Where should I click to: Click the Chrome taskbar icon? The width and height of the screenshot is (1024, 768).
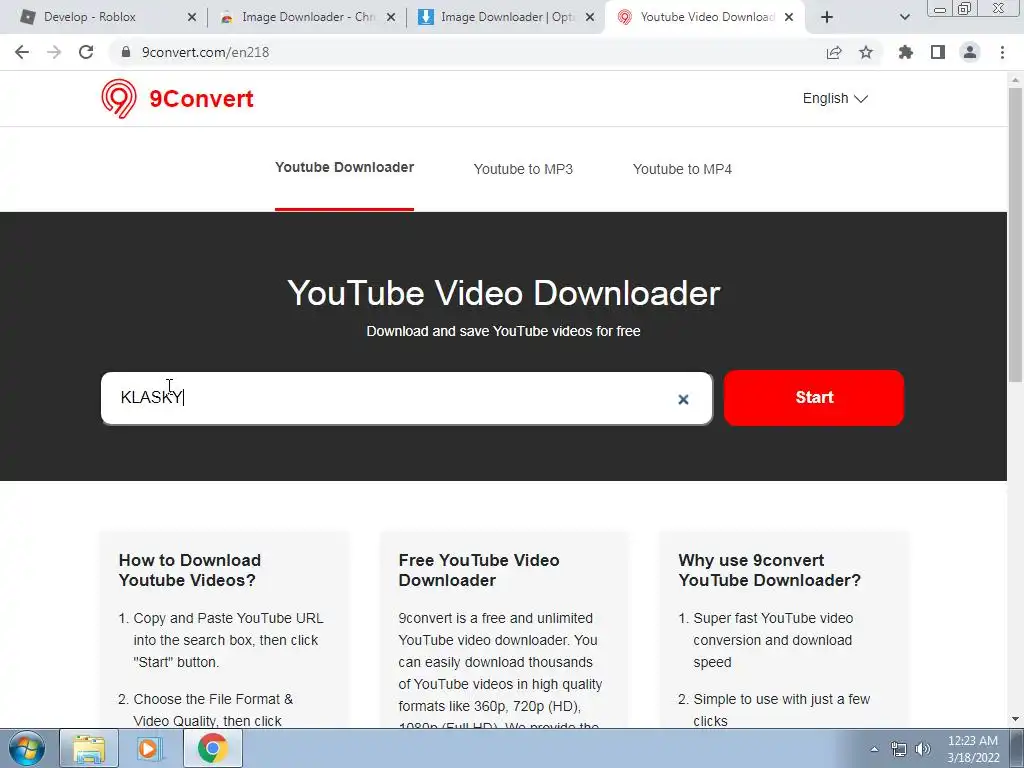212,748
